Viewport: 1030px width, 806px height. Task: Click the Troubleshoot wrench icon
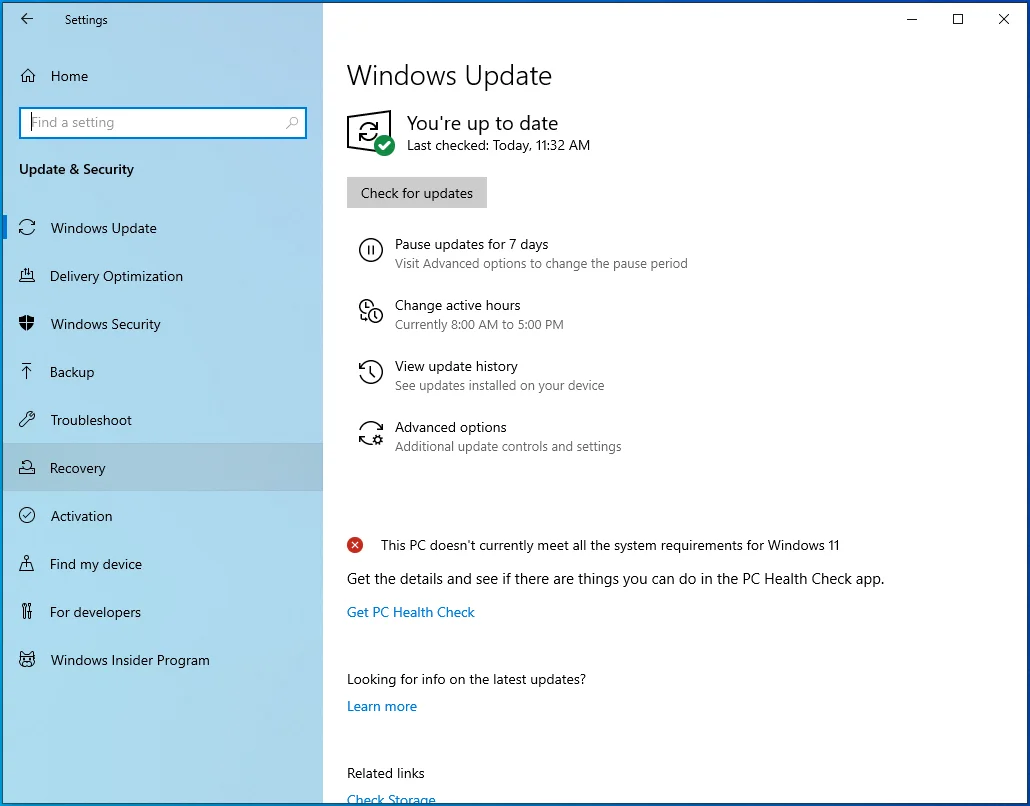coord(27,419)
